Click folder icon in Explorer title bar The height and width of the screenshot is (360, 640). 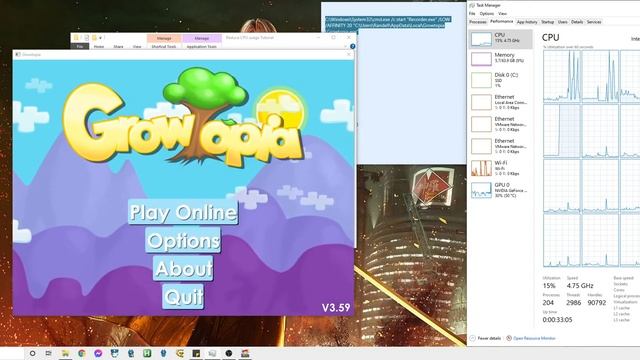tap(76, 38)
